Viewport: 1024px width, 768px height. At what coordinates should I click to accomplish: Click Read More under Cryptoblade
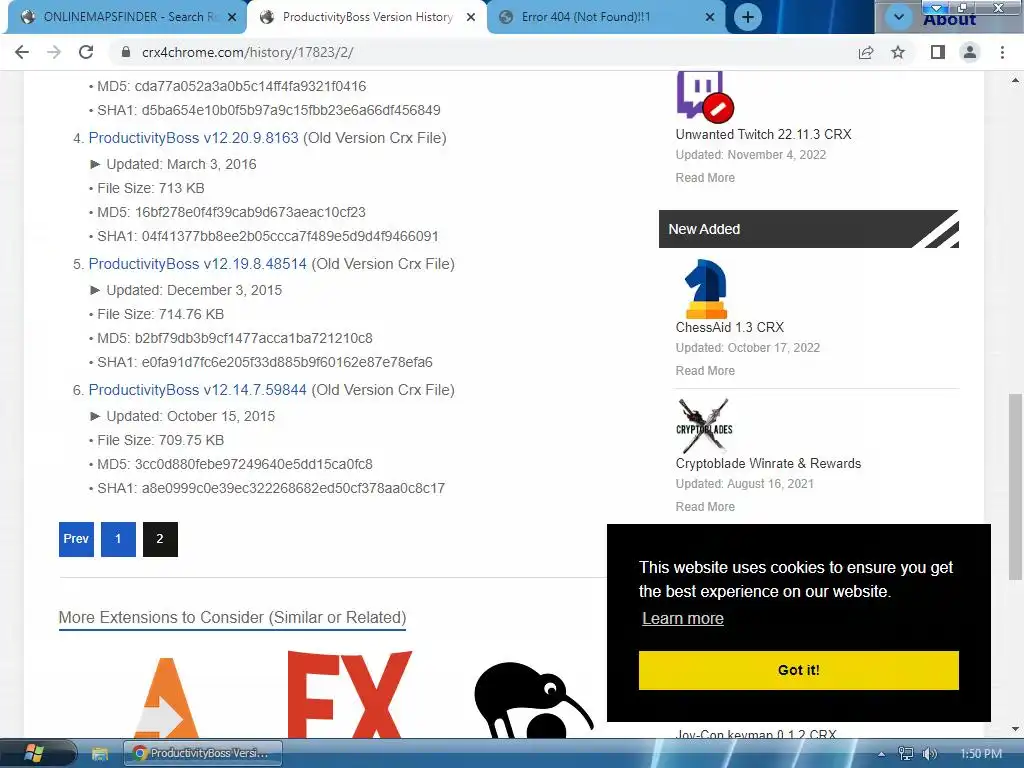tap(705, 507)
